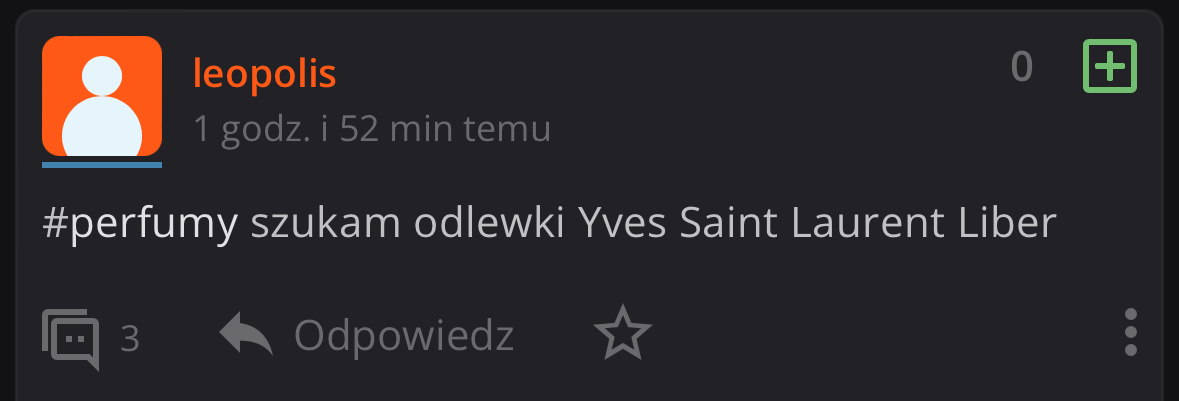This screenshot has width=1179, height=401.
Task: Click the word 'szukam' in the post text
Action: (x=326, y=222)
